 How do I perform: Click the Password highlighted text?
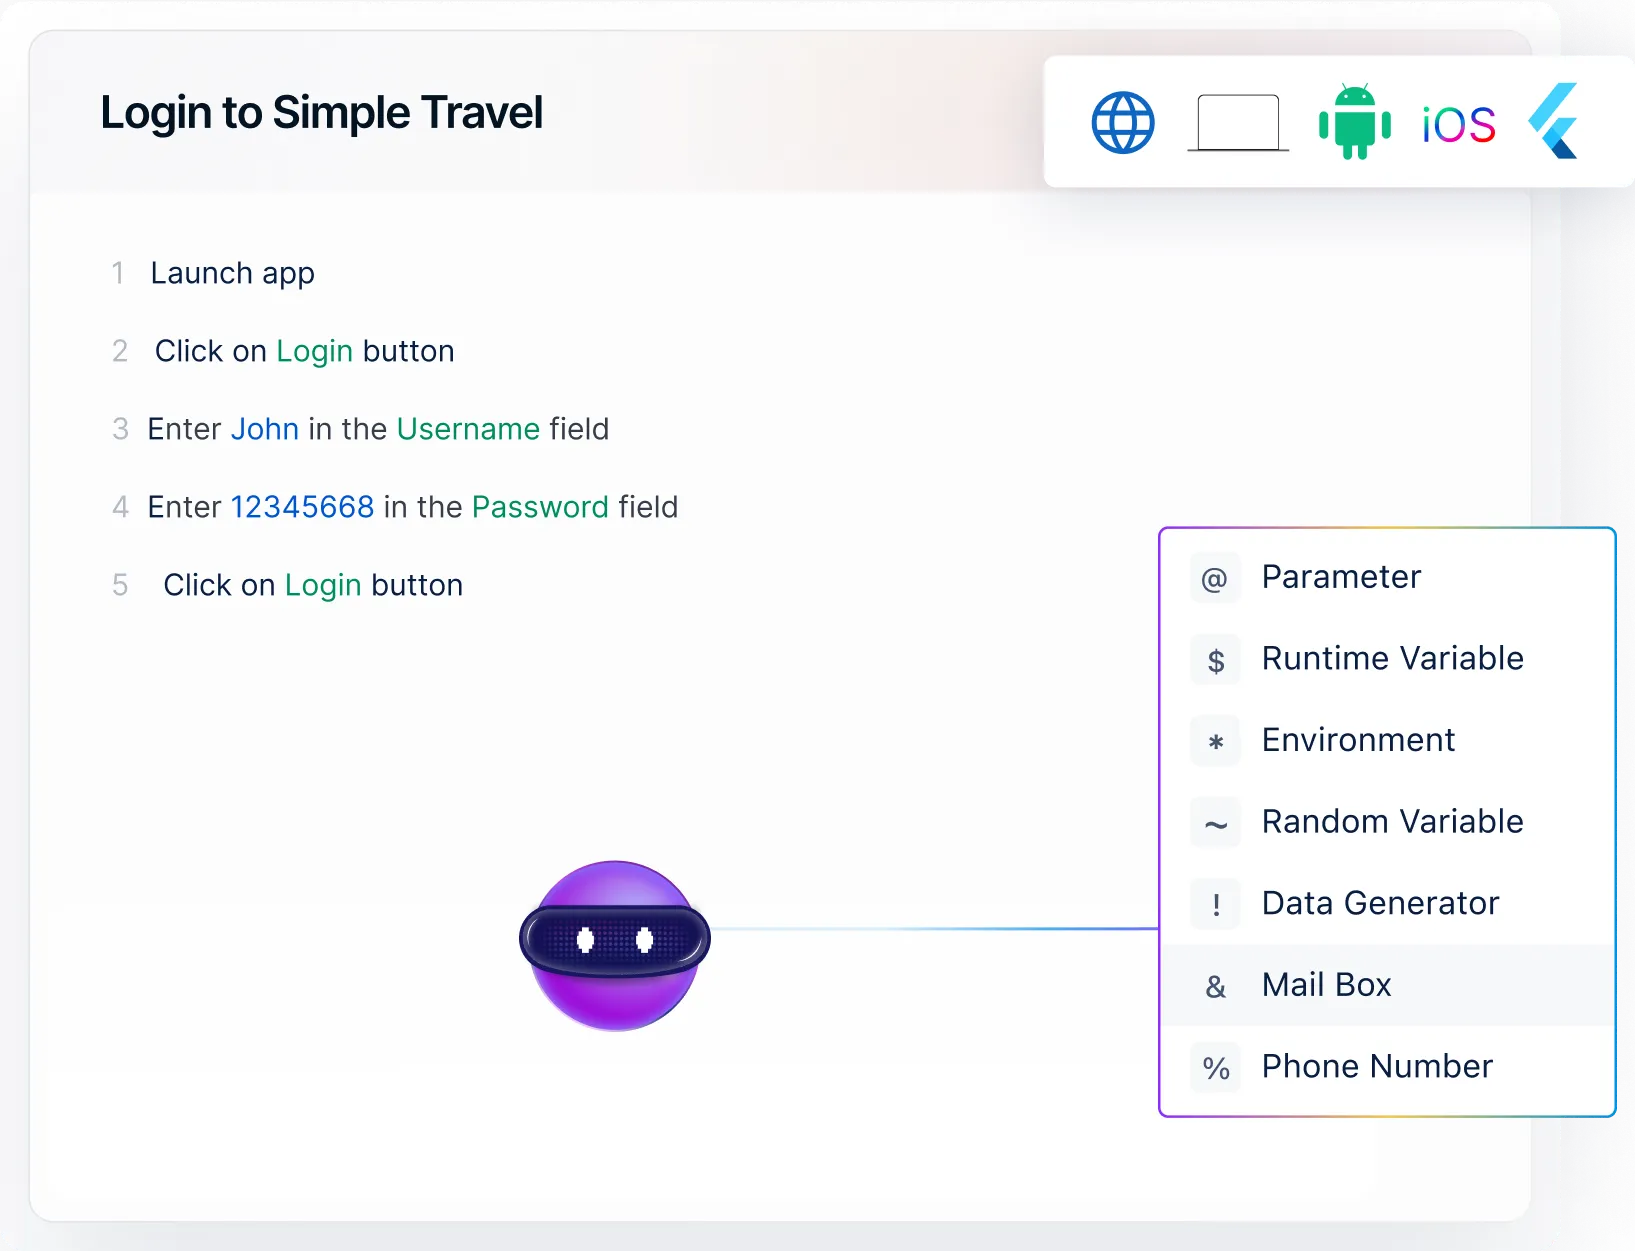pyautogui.click(x=540, y=507)
